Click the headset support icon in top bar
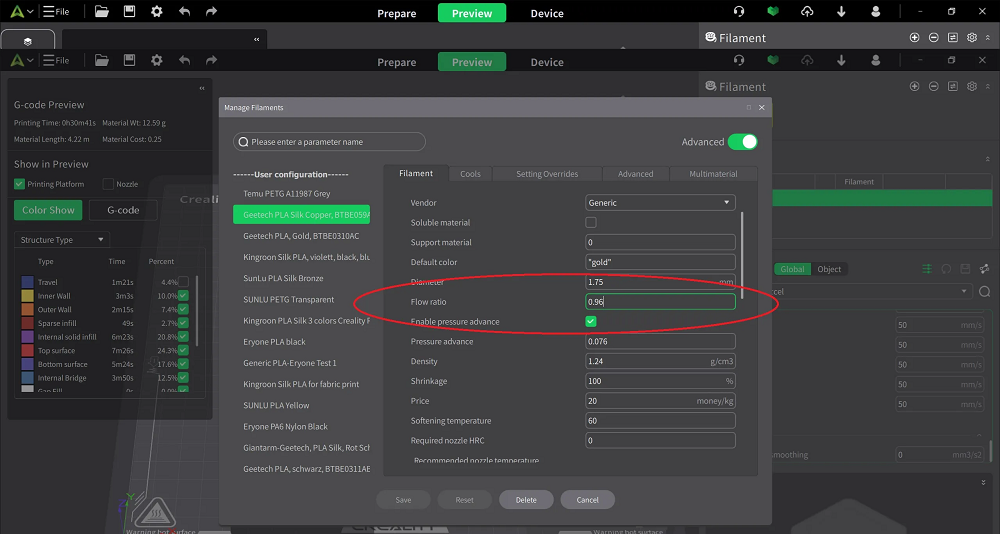Image resolution: width=1000 pixels, height=534 pixels. pyautogui.click(x=739, y=12)
